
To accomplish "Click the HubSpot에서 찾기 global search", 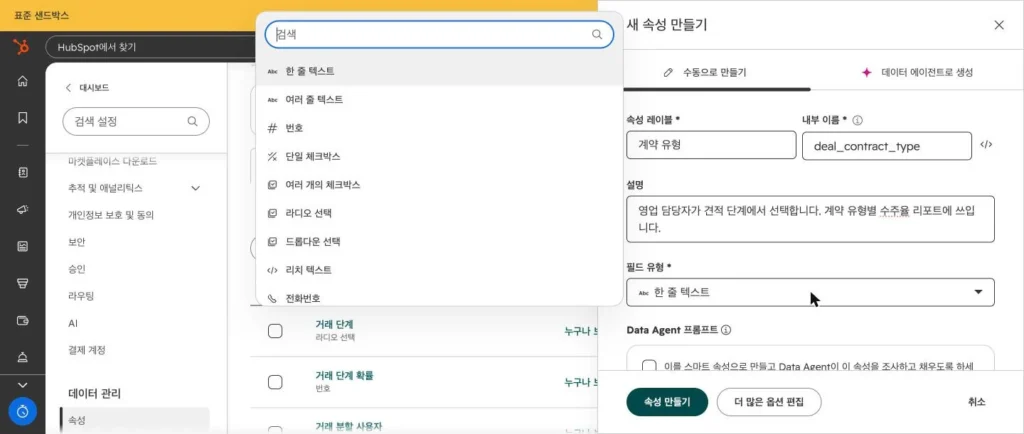I will (150, 47).
